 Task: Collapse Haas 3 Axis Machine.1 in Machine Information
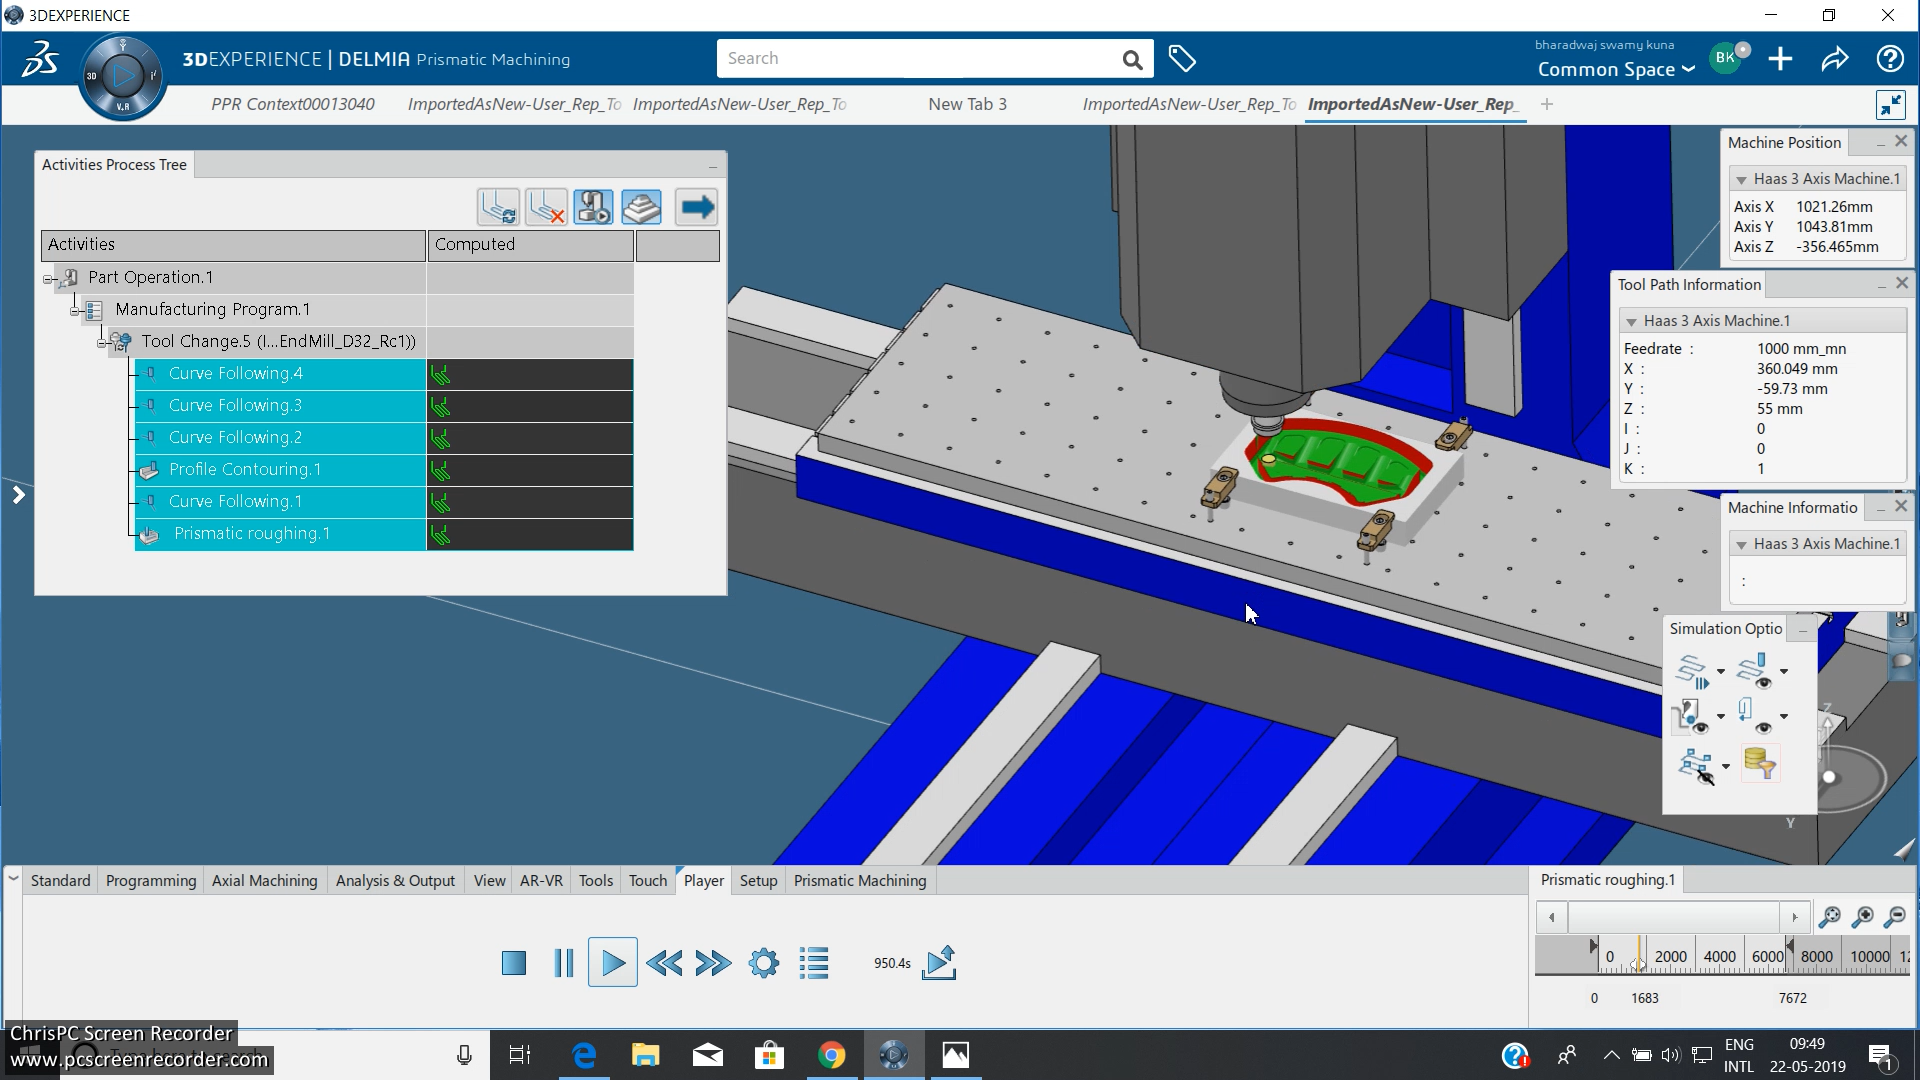[1741, 545]
